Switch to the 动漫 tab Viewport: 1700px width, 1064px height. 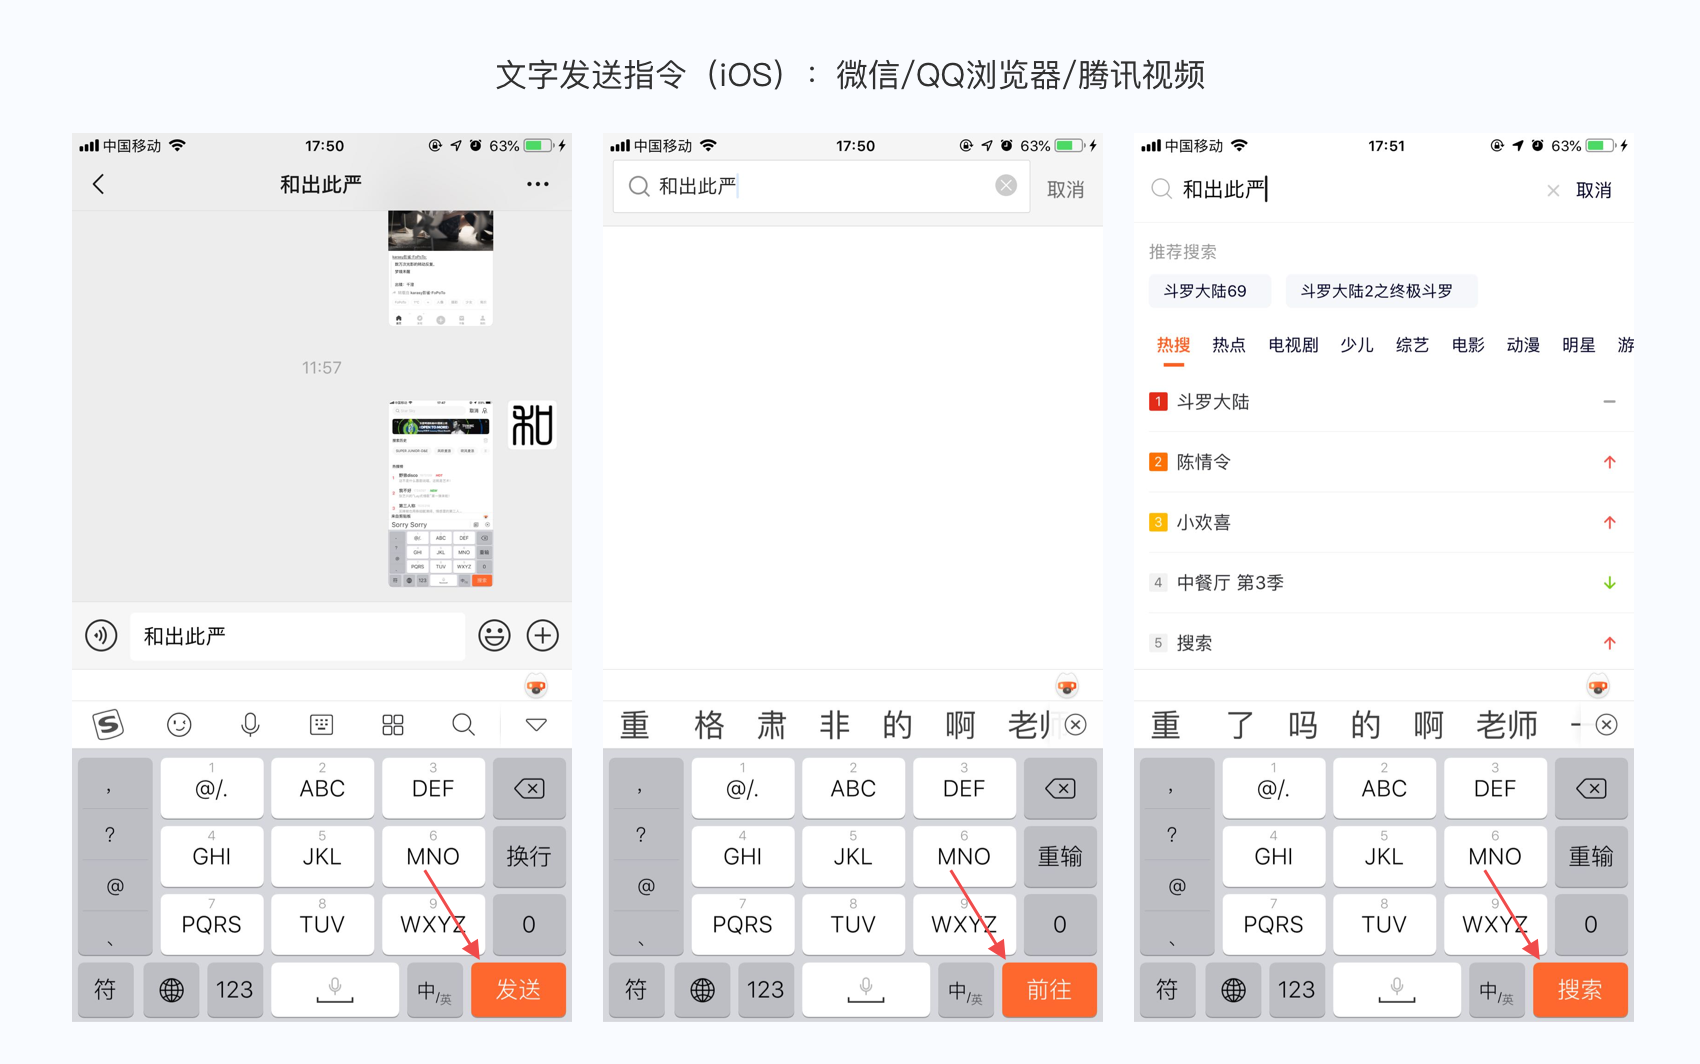[x=1523, y=345]
